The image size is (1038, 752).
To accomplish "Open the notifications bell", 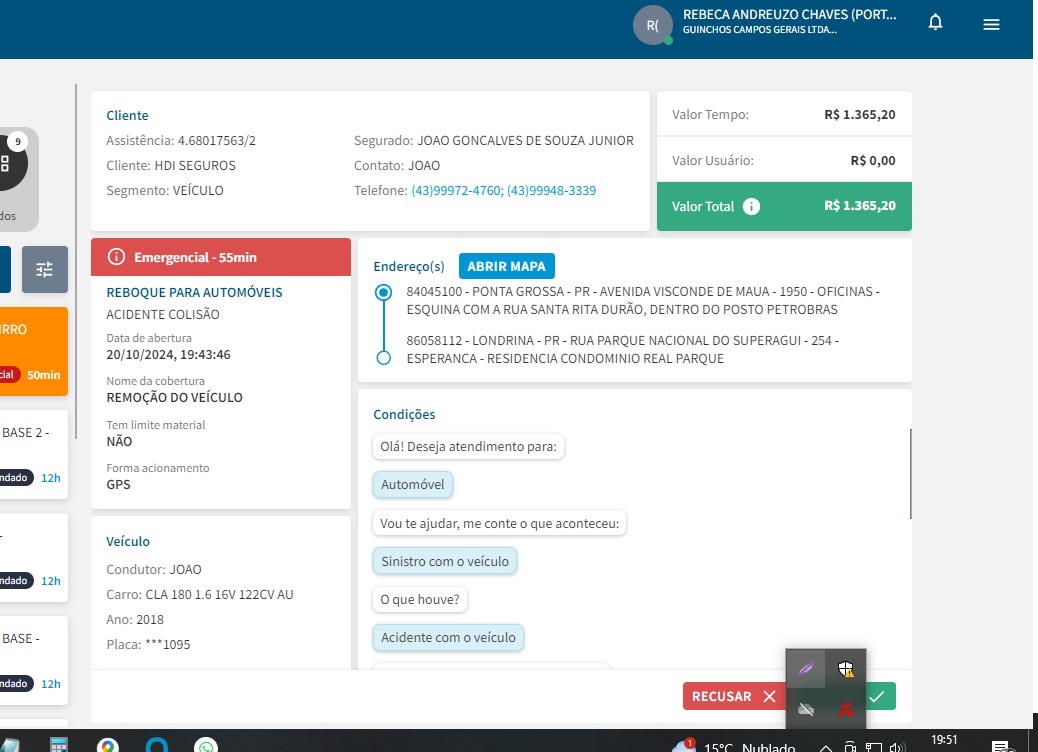I will pos(935,23).
